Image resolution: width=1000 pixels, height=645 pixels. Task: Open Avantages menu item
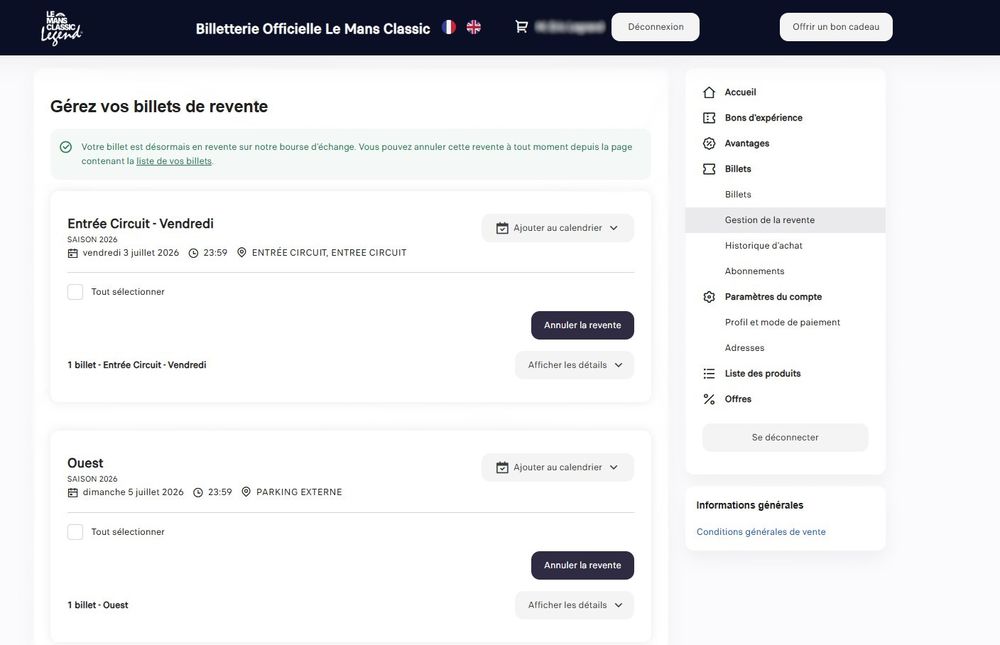tap(747, 144)
